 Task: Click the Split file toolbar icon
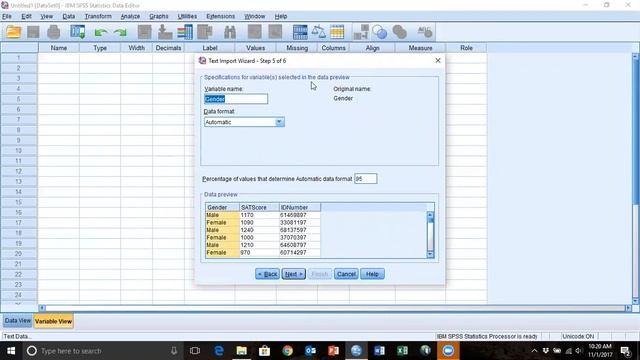coord(300,32)
